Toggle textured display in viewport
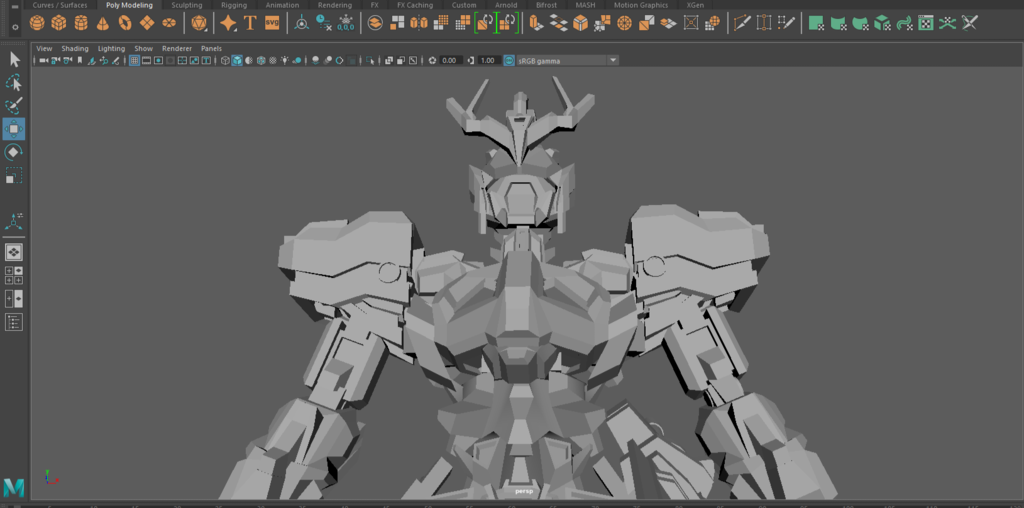The width and height of the screenshot is (1024, 508). 272,61
